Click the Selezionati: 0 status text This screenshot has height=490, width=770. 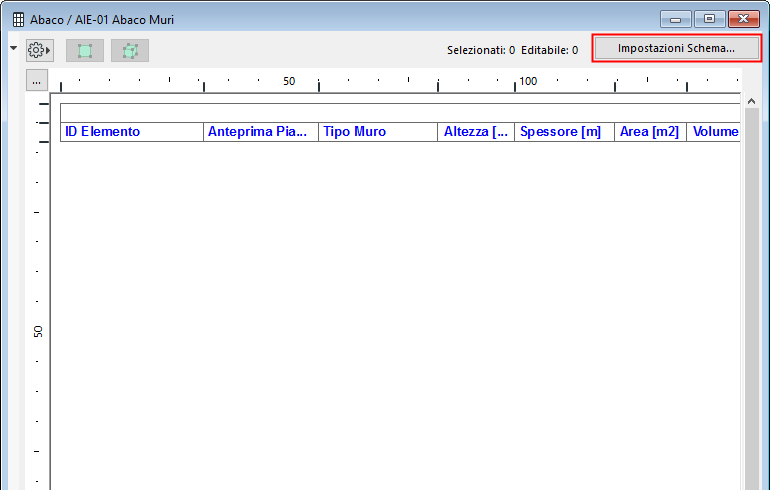pyautogui.click(x=481, y=50)
